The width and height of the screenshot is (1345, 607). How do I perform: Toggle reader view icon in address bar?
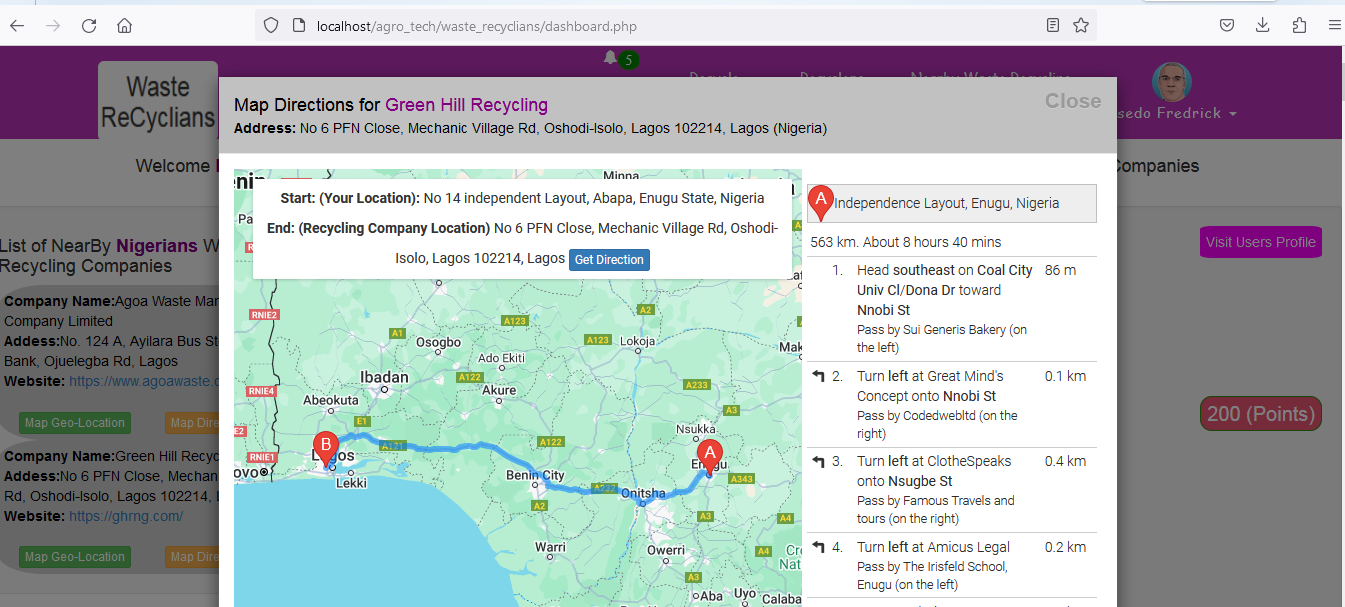(x=1053, y=25)
